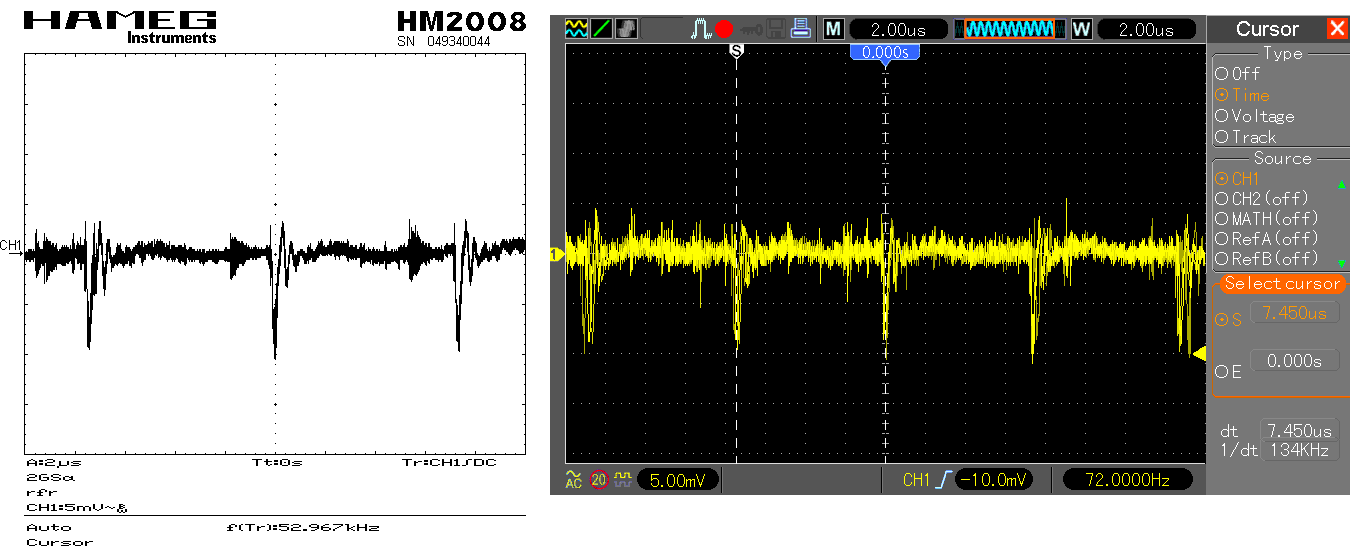Screen dimensions: 1350x549
Task: Click the 72.0000Hz frequency counter readout
Action: point(1127,481)
